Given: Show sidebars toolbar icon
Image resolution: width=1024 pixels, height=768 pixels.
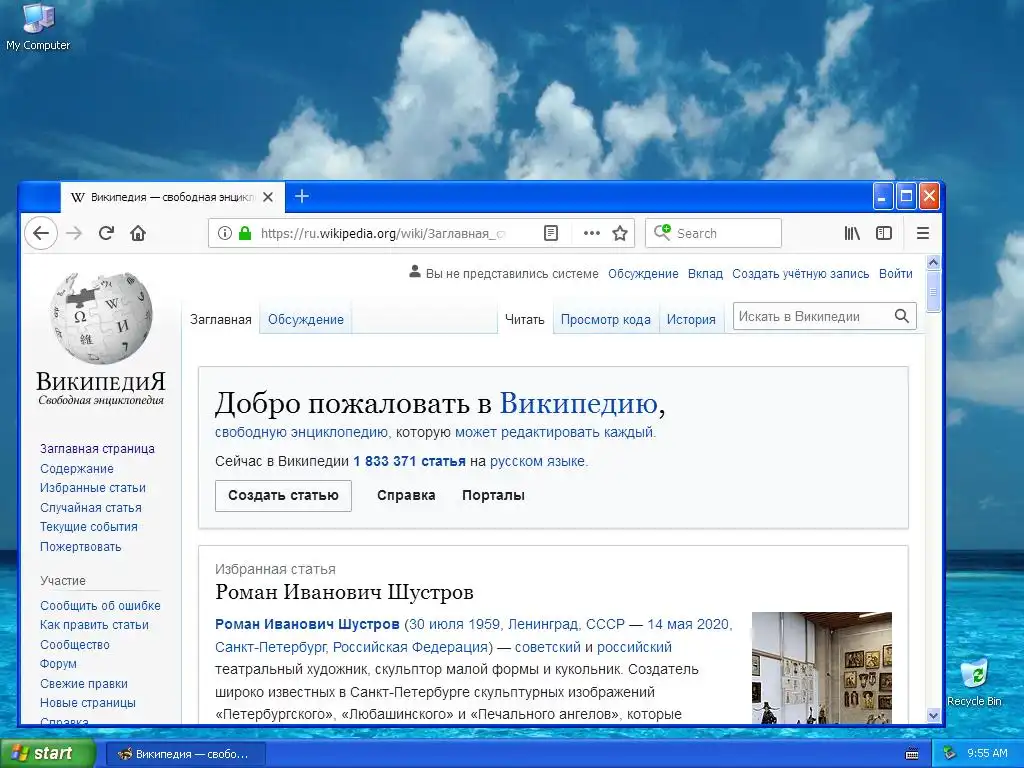Looking at the screenshot, I should coord(884,233).
